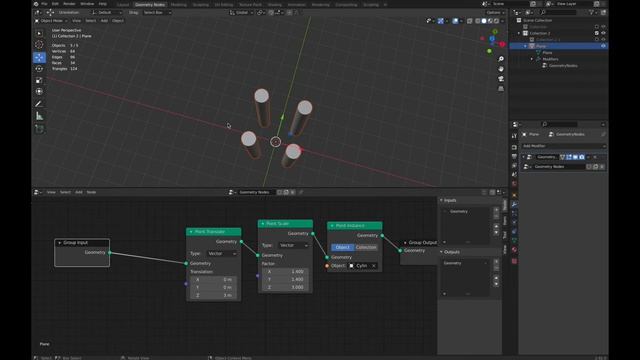Toggle modifier show in viewport button
This screenshot has height=360, width=640.
576,157
